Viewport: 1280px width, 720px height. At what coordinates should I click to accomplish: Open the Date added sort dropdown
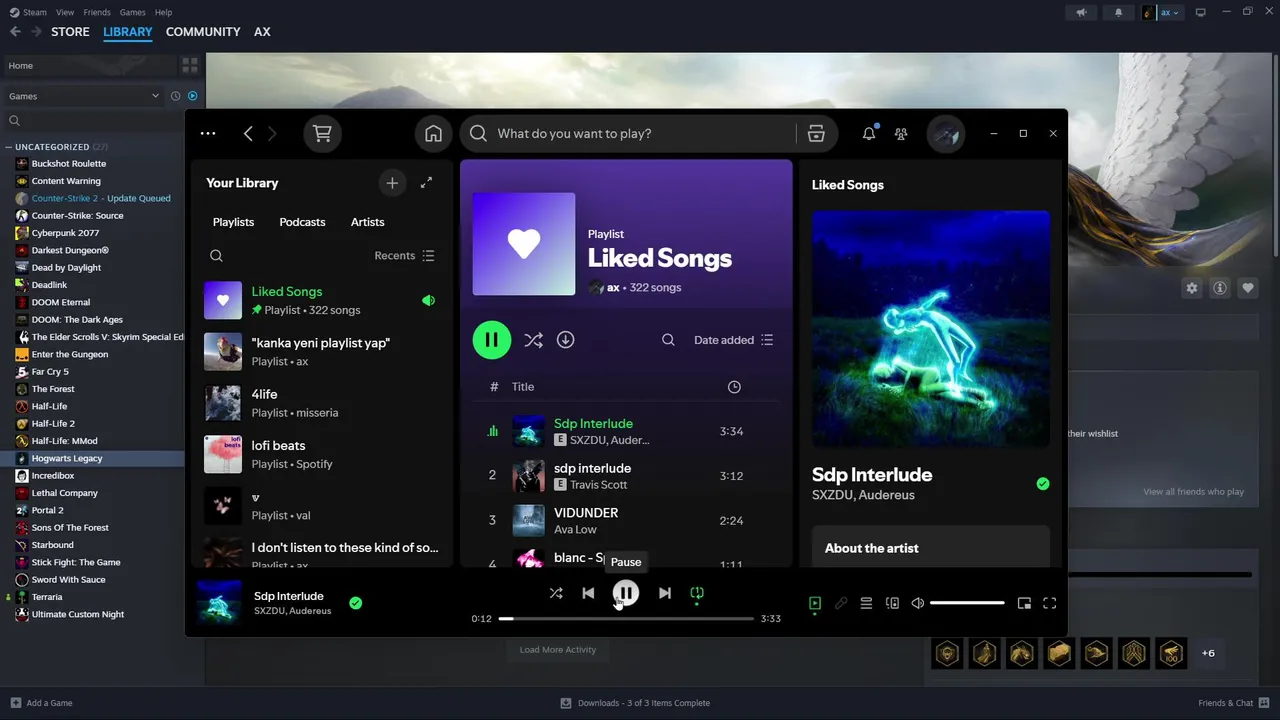[x=734, y=340]
